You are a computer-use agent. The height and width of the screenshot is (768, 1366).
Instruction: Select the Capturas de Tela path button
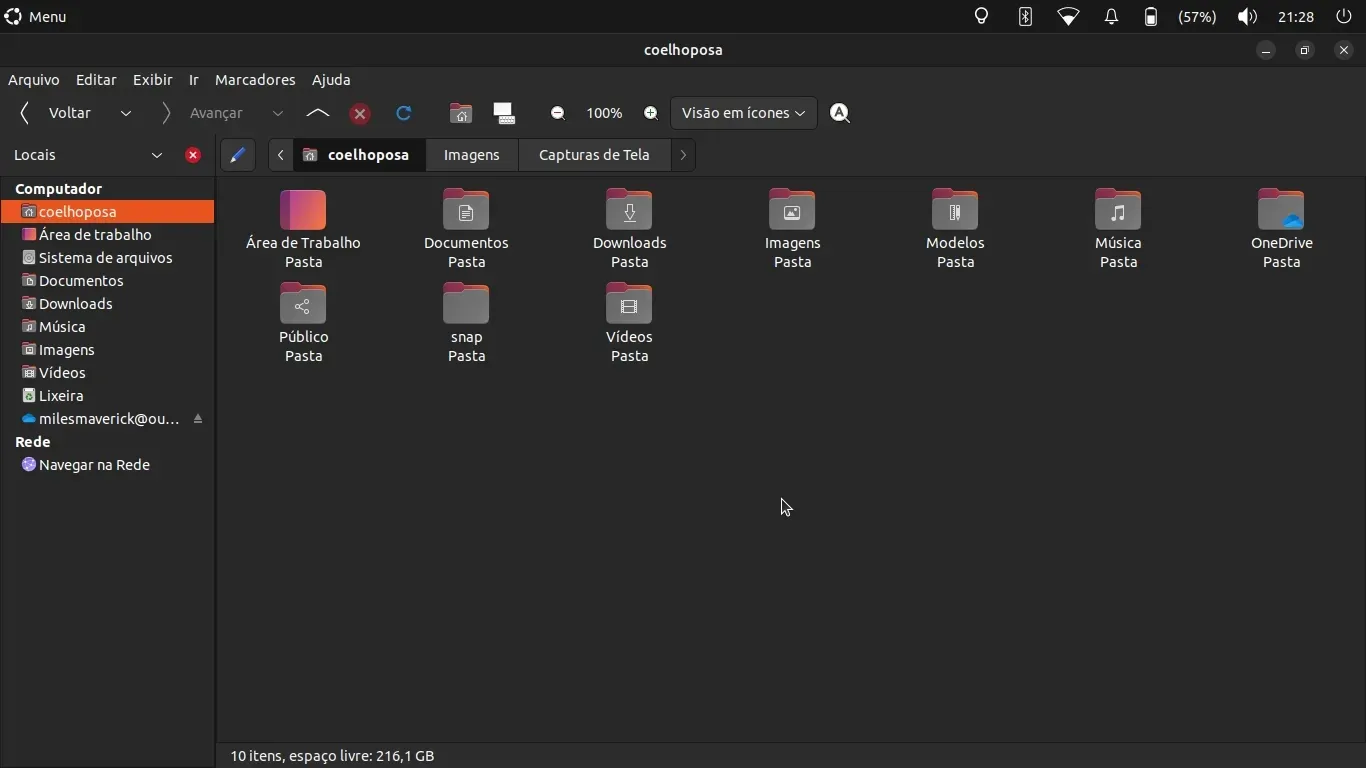[594, 155]
